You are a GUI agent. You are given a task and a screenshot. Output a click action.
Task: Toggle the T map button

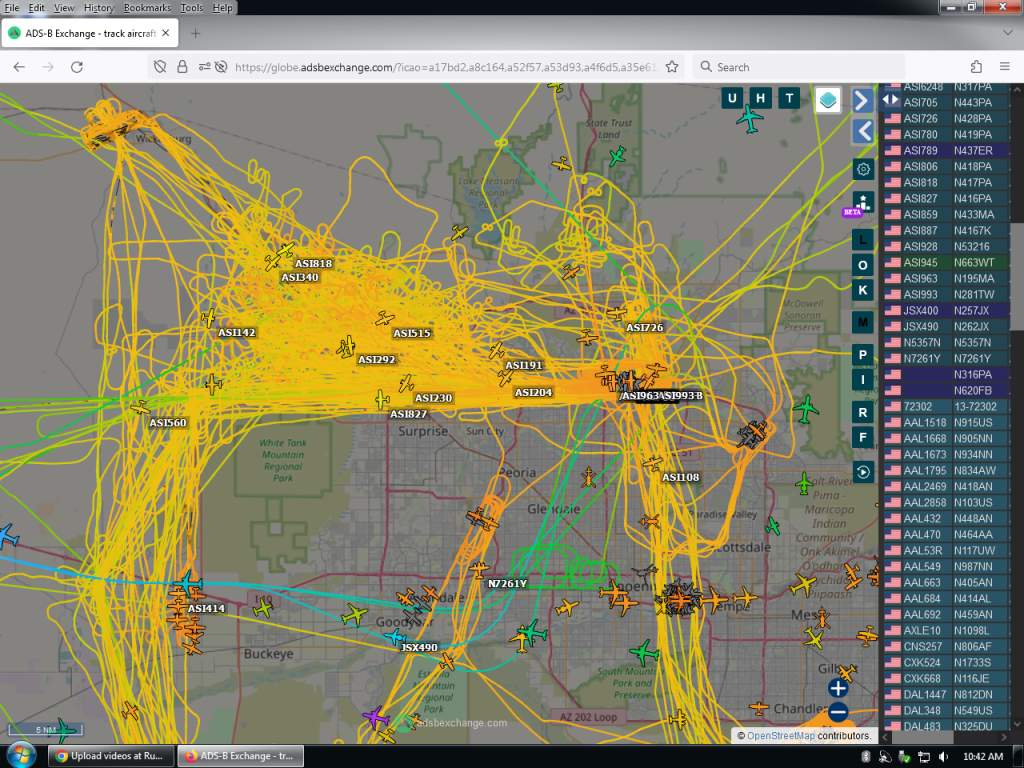tap(789, 99)
